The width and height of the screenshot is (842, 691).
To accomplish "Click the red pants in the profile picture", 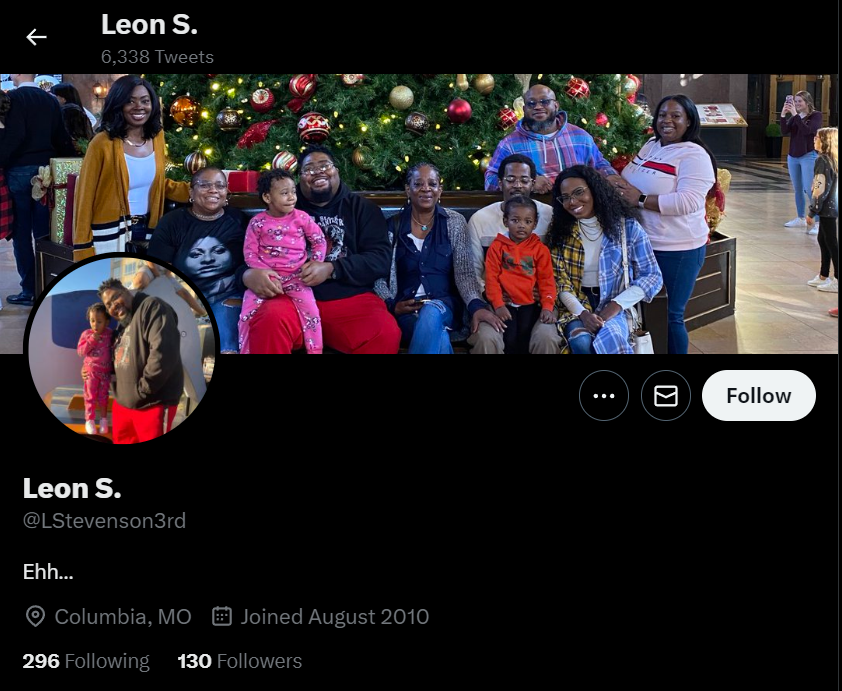I will pyautogui.click(x=142, y=423).
